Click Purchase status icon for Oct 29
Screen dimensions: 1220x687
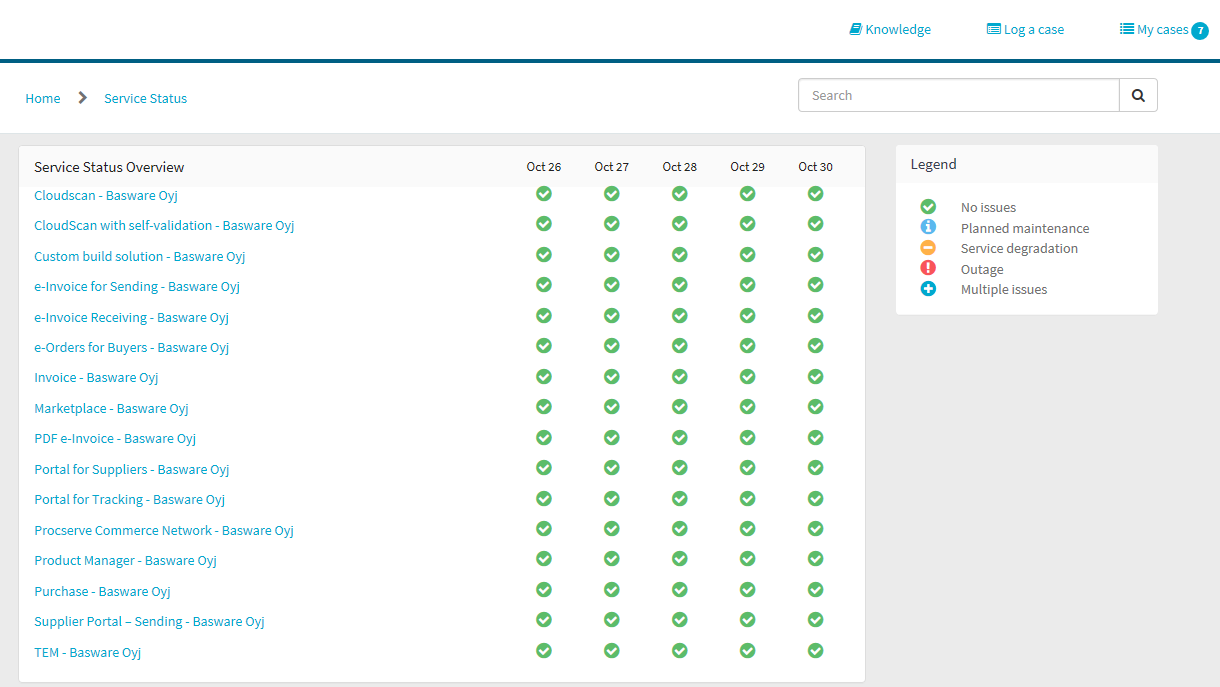pyautogui.click(x=748, y=589)
